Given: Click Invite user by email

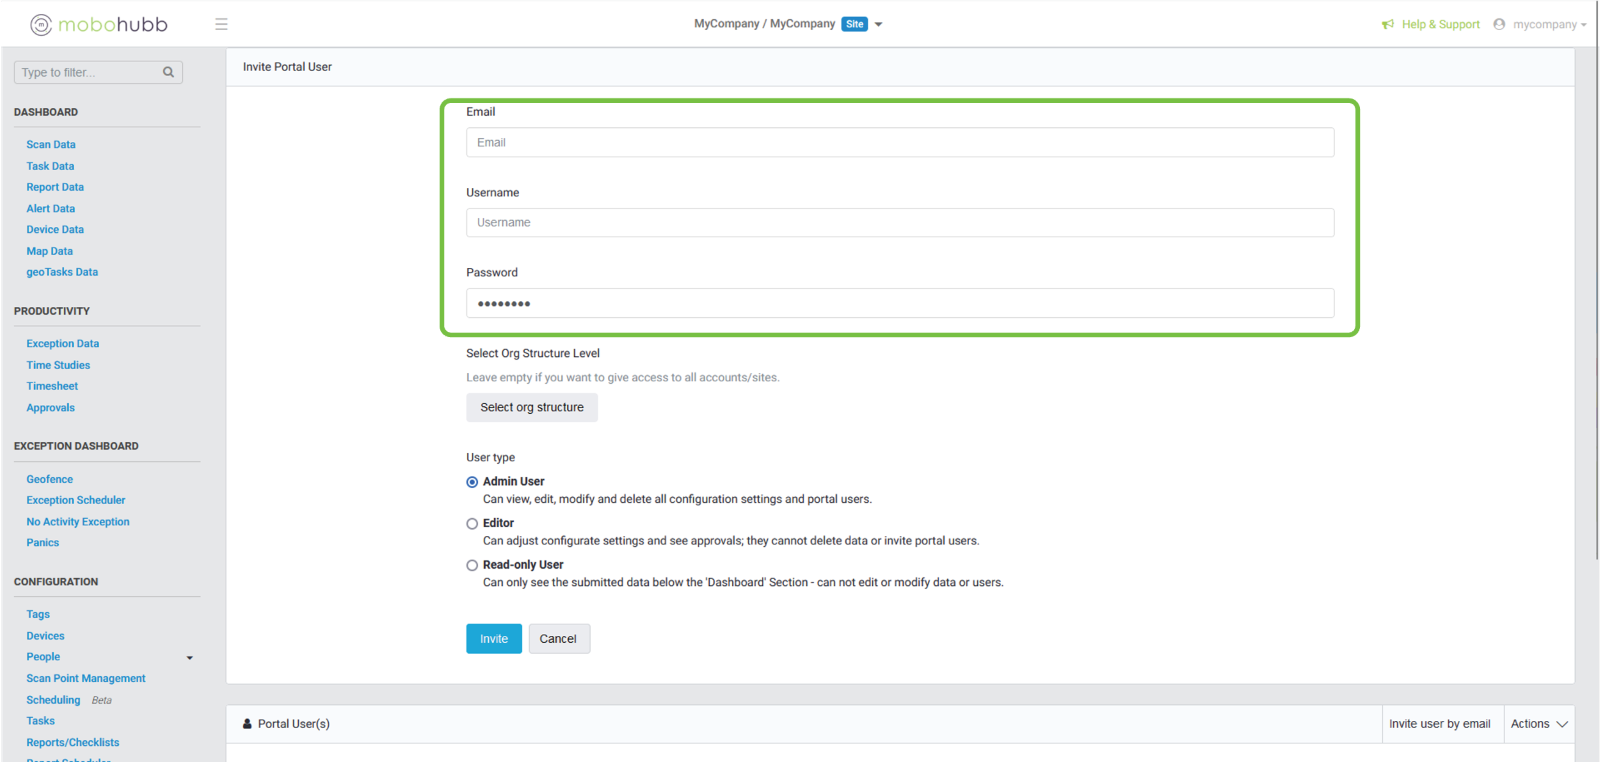Looking at the screenshot, I should [x=1439, y=724].
